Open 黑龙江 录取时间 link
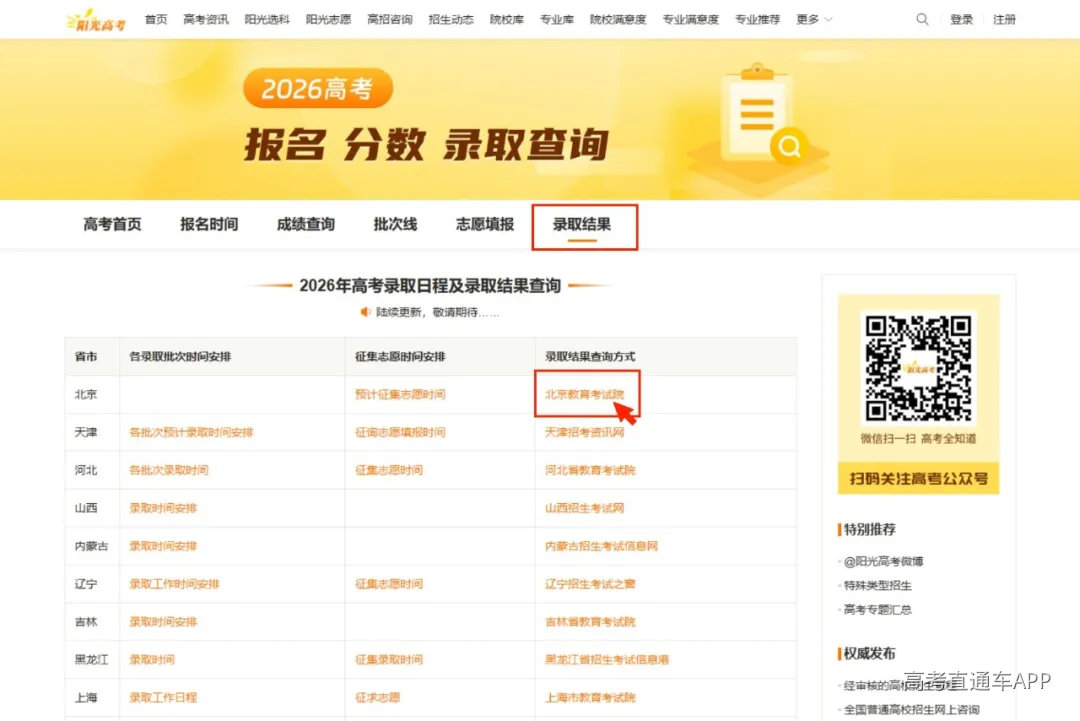 [152, 660]
